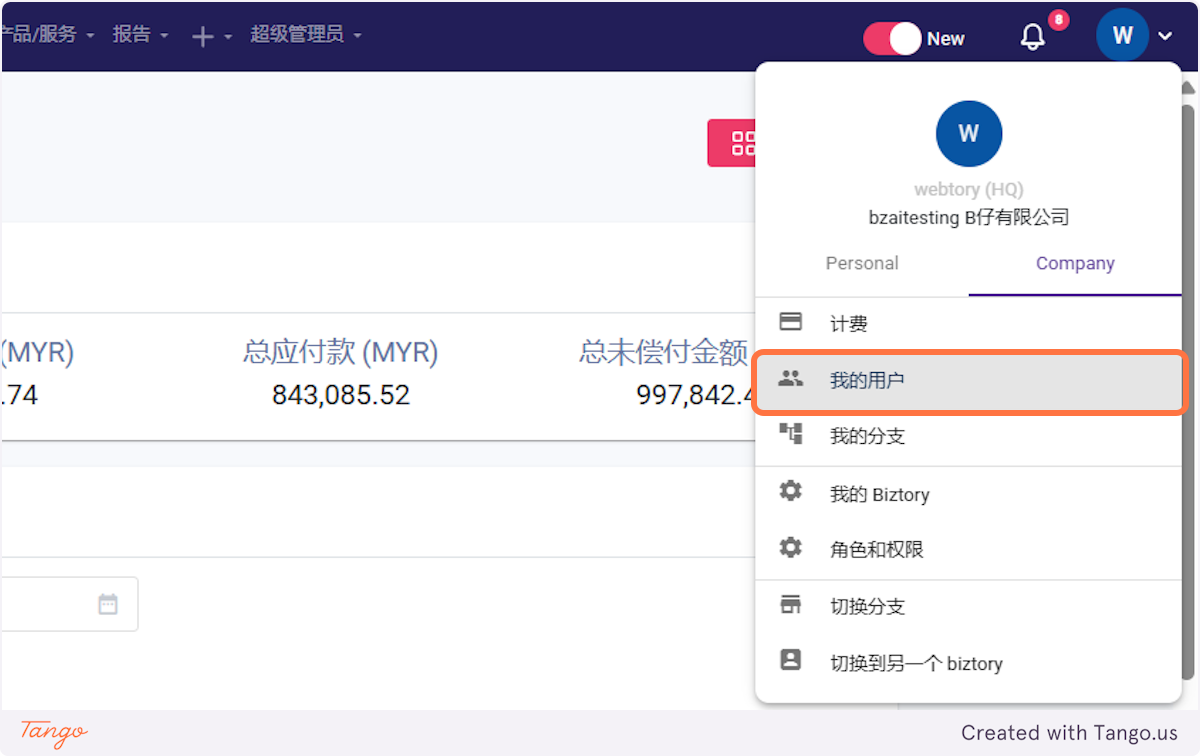
Task: Open the 超级管理员 dropdown menu
Action: click(x=305, y=34)
